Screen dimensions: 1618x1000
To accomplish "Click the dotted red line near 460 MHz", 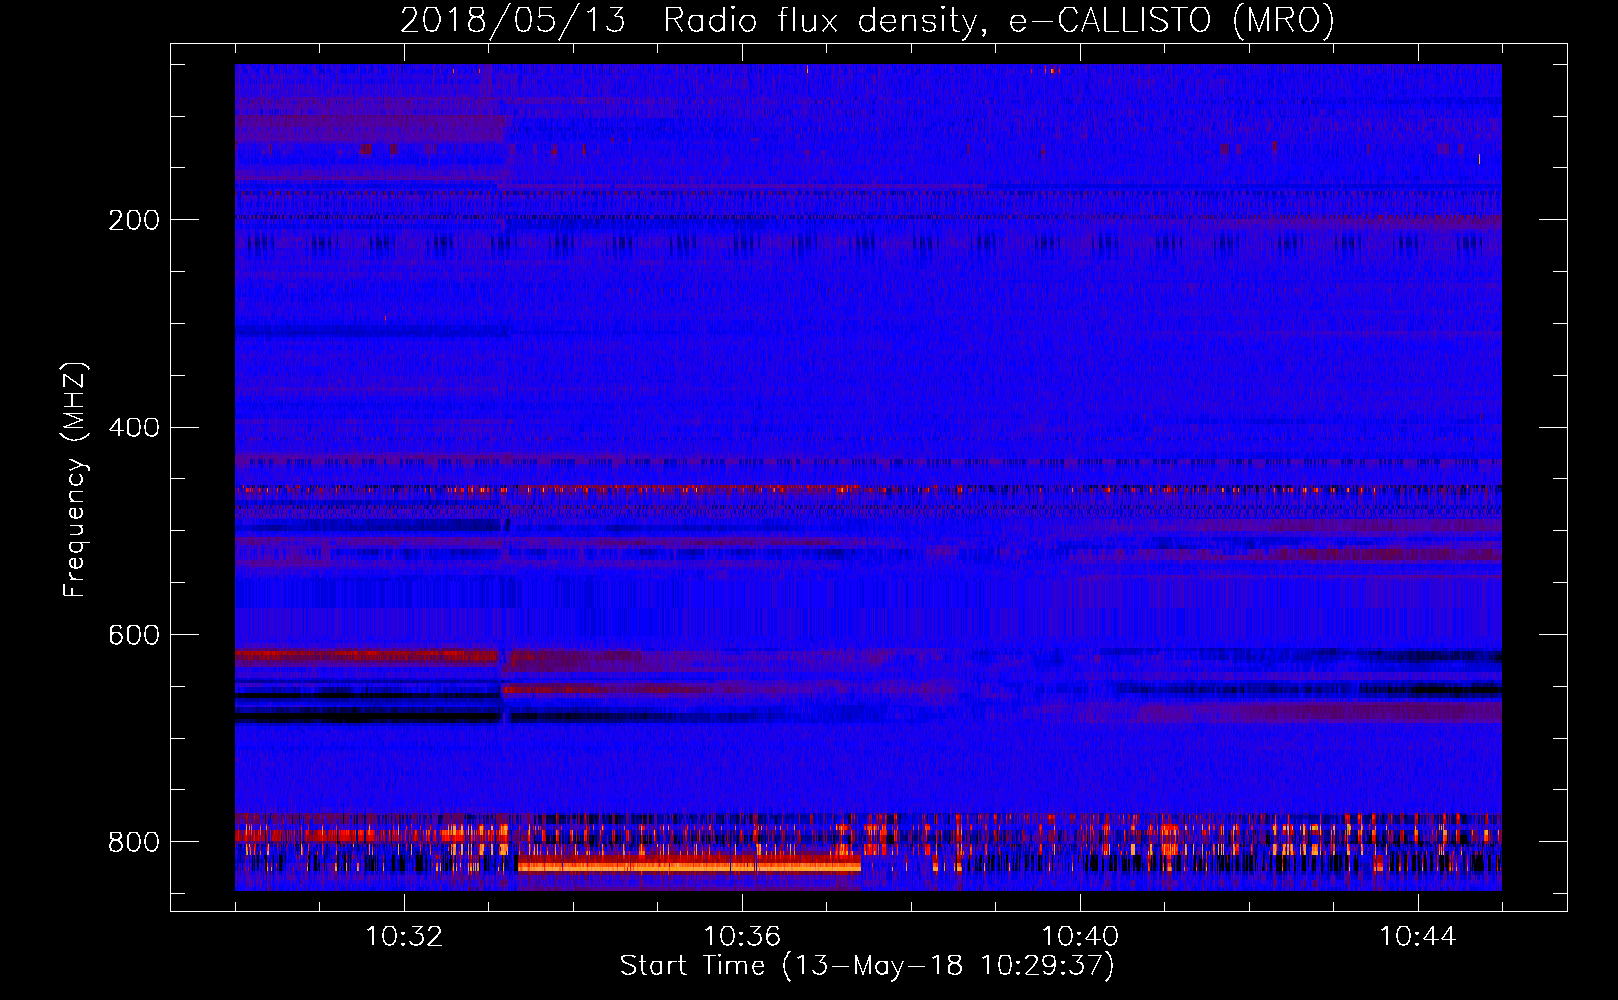I will click(x=868, y=490).
